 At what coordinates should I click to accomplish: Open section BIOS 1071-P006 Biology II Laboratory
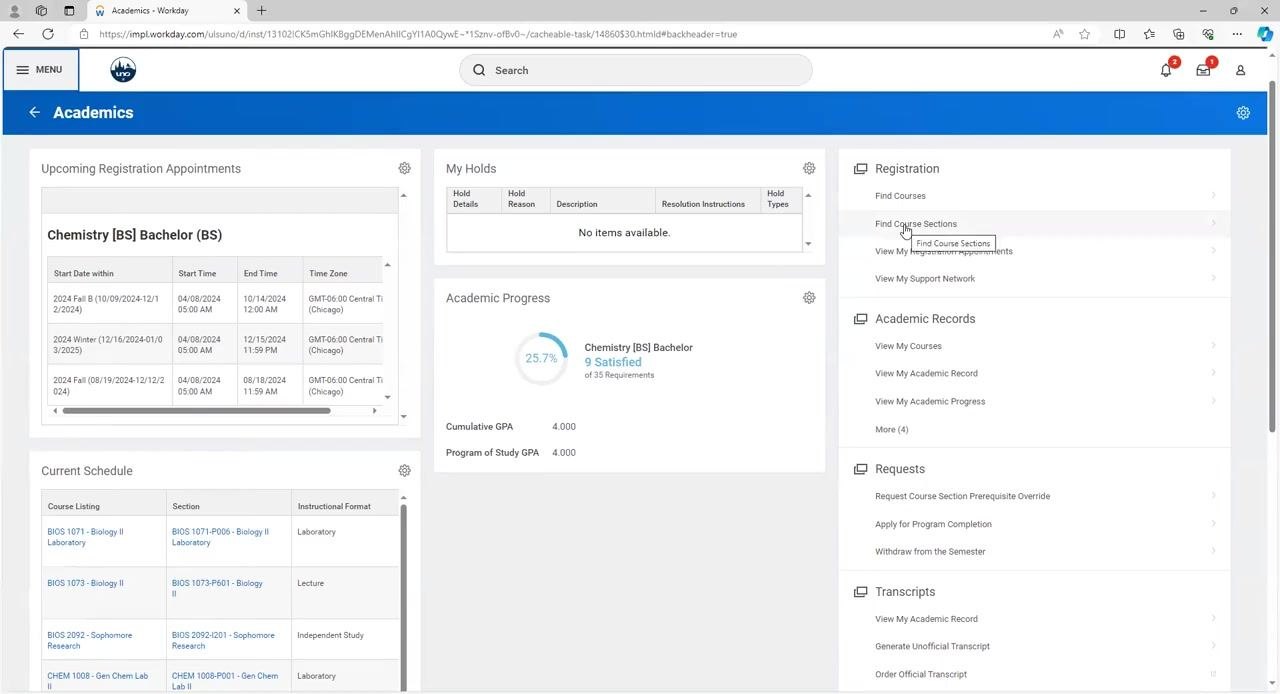pos(220,537)
